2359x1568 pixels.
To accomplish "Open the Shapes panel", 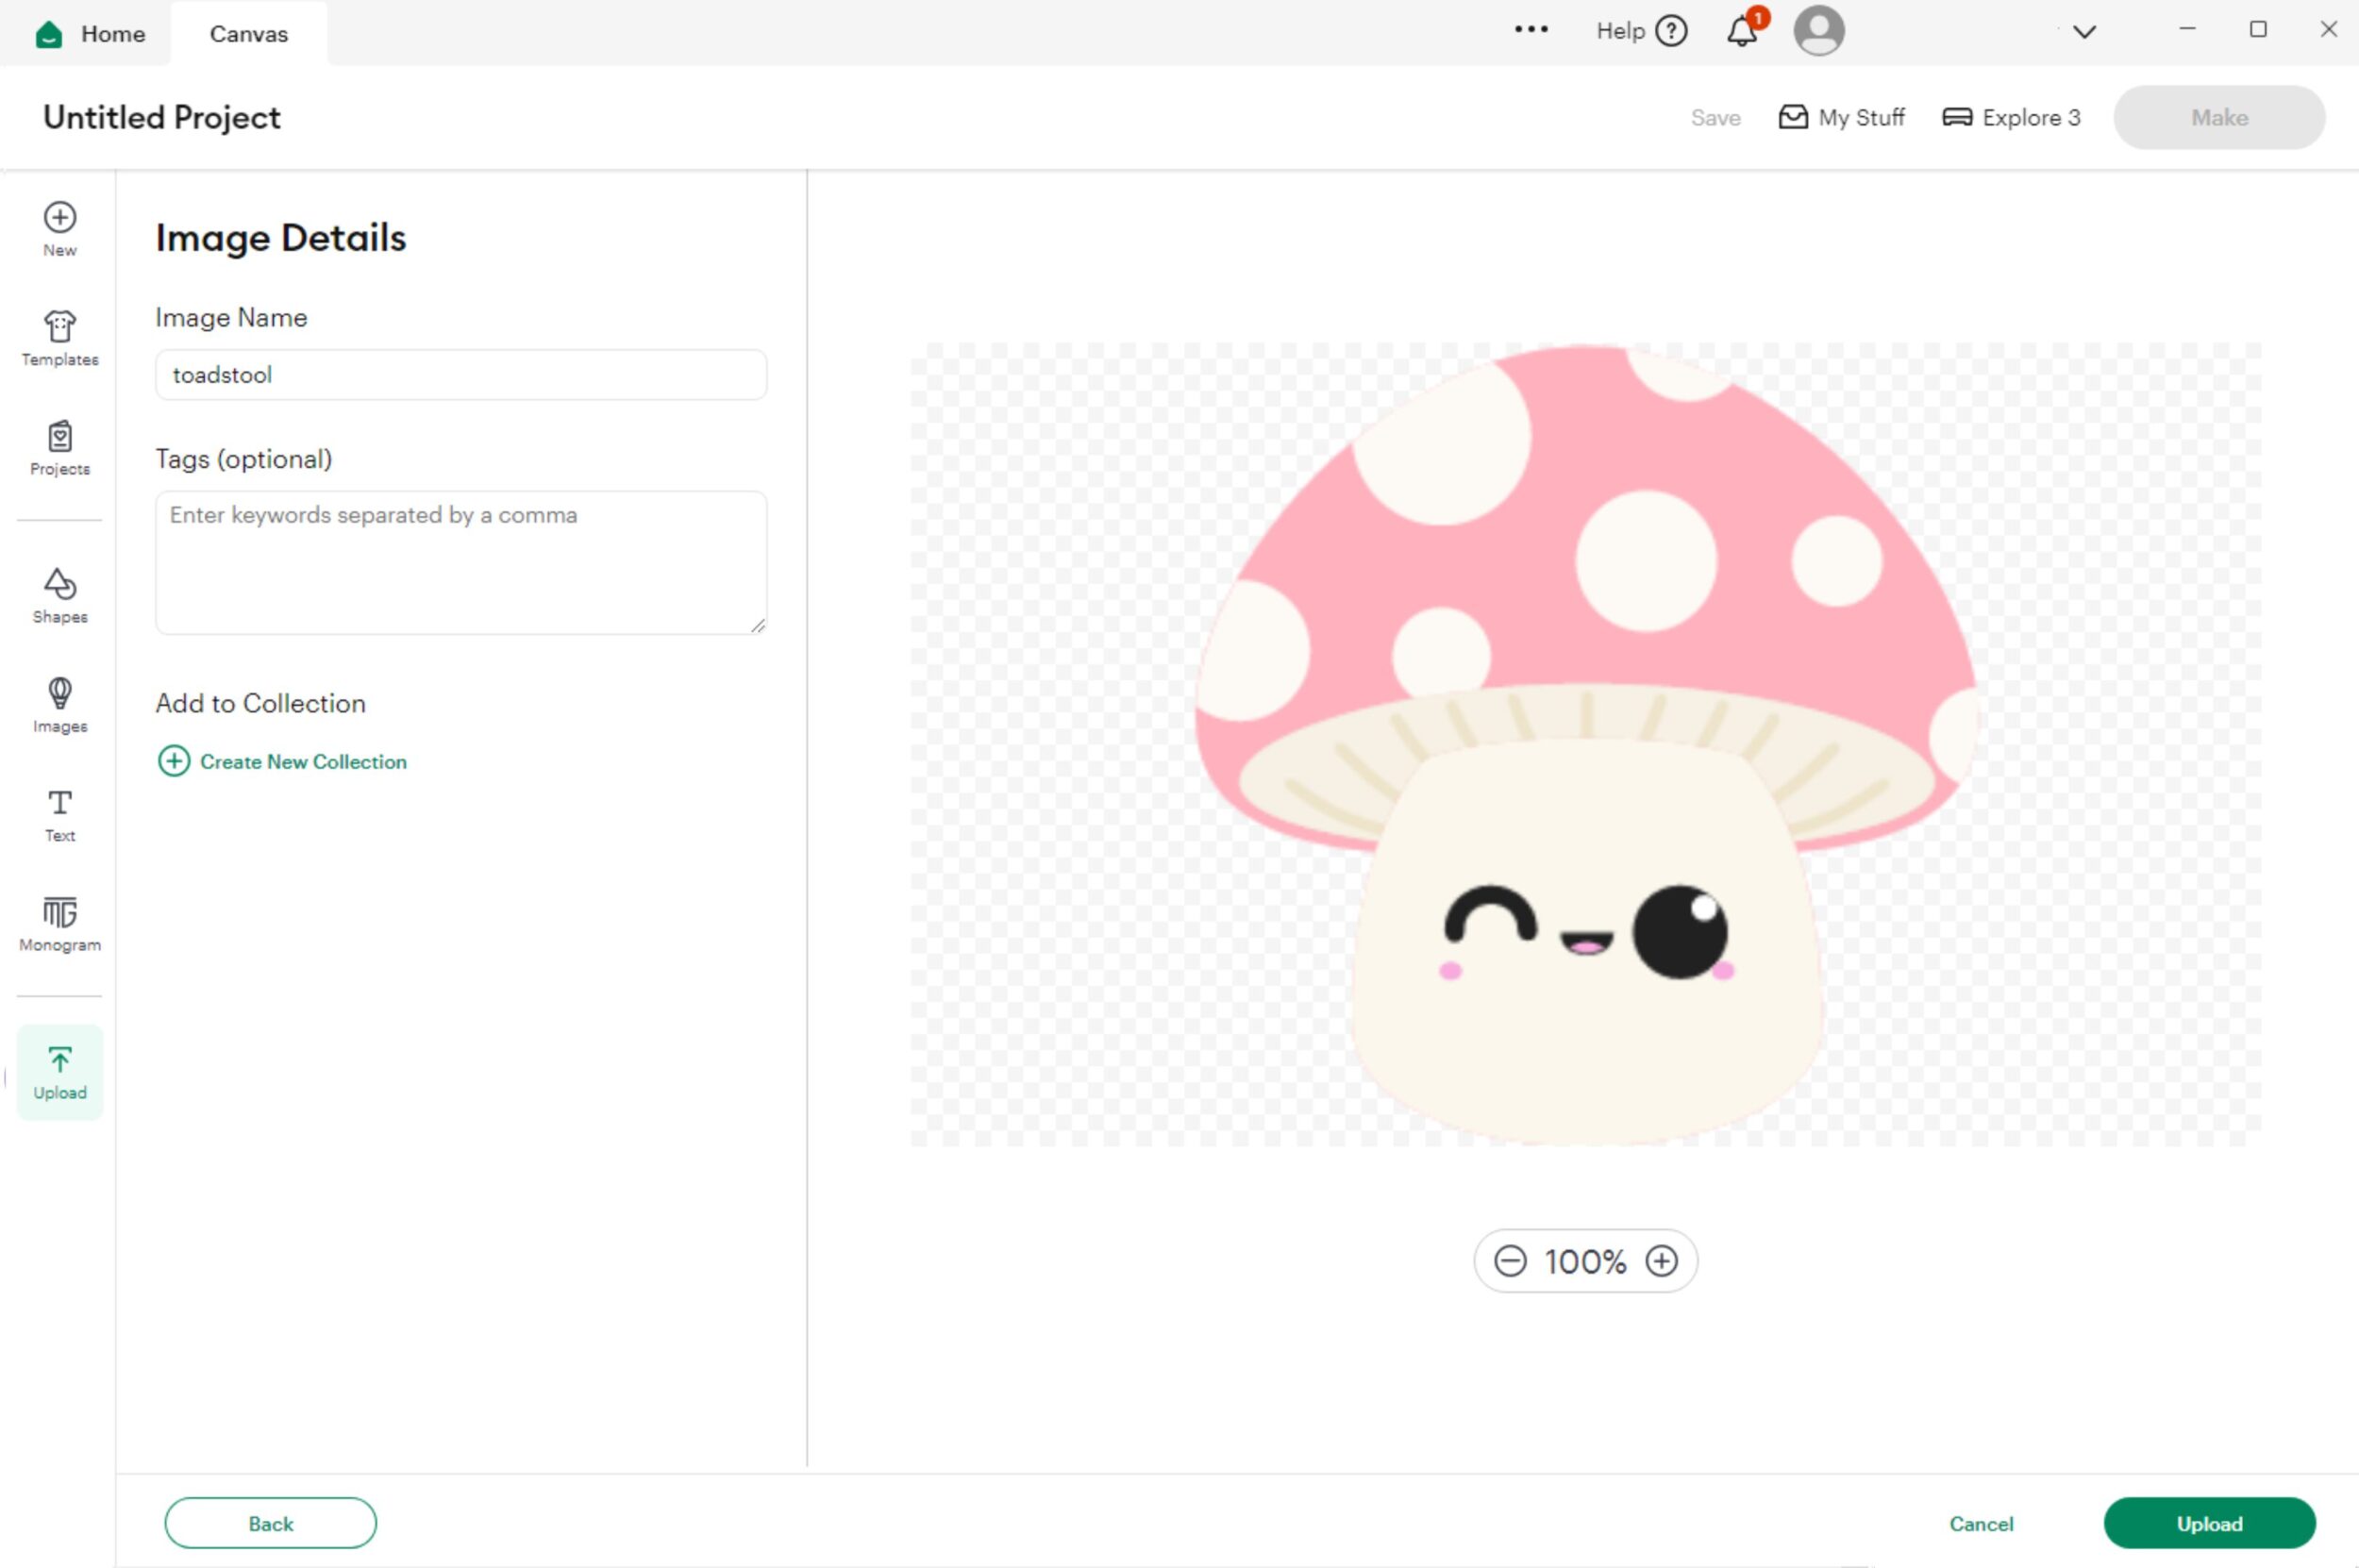I will [60, 595].
